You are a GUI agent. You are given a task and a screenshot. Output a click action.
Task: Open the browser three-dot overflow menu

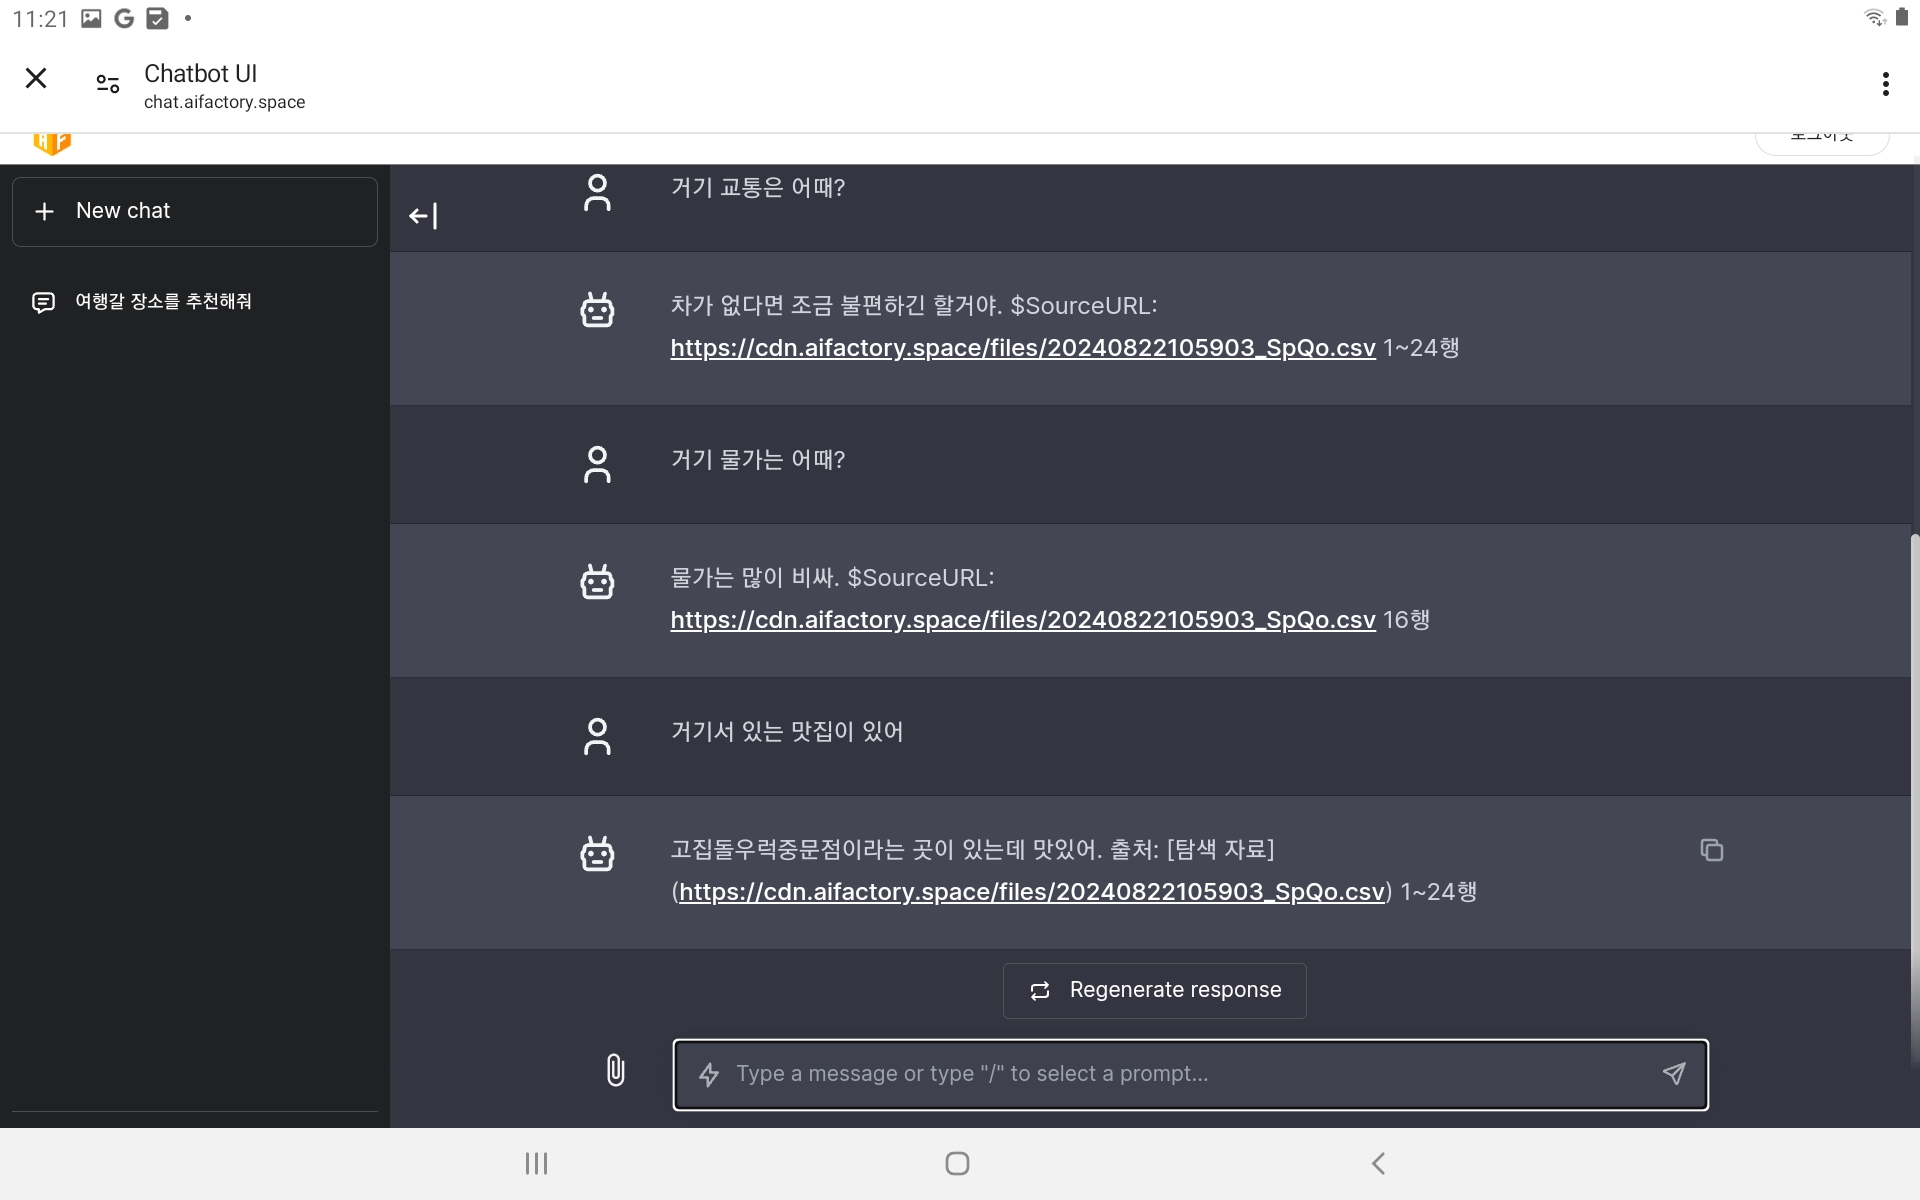(1885, 84)
